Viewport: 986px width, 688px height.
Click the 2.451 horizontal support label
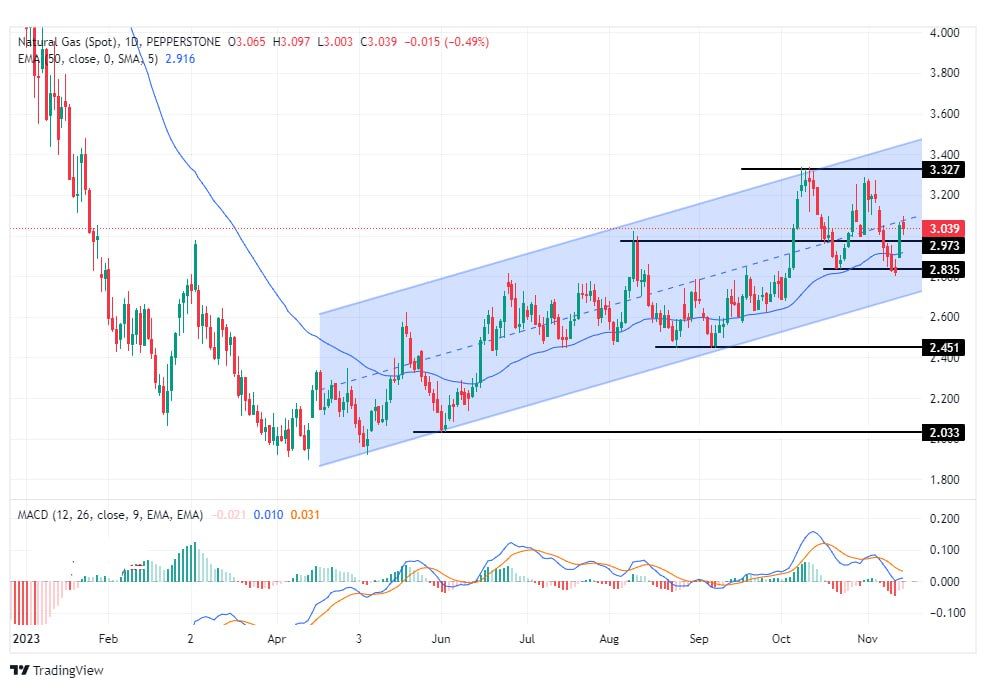(944, 346)
